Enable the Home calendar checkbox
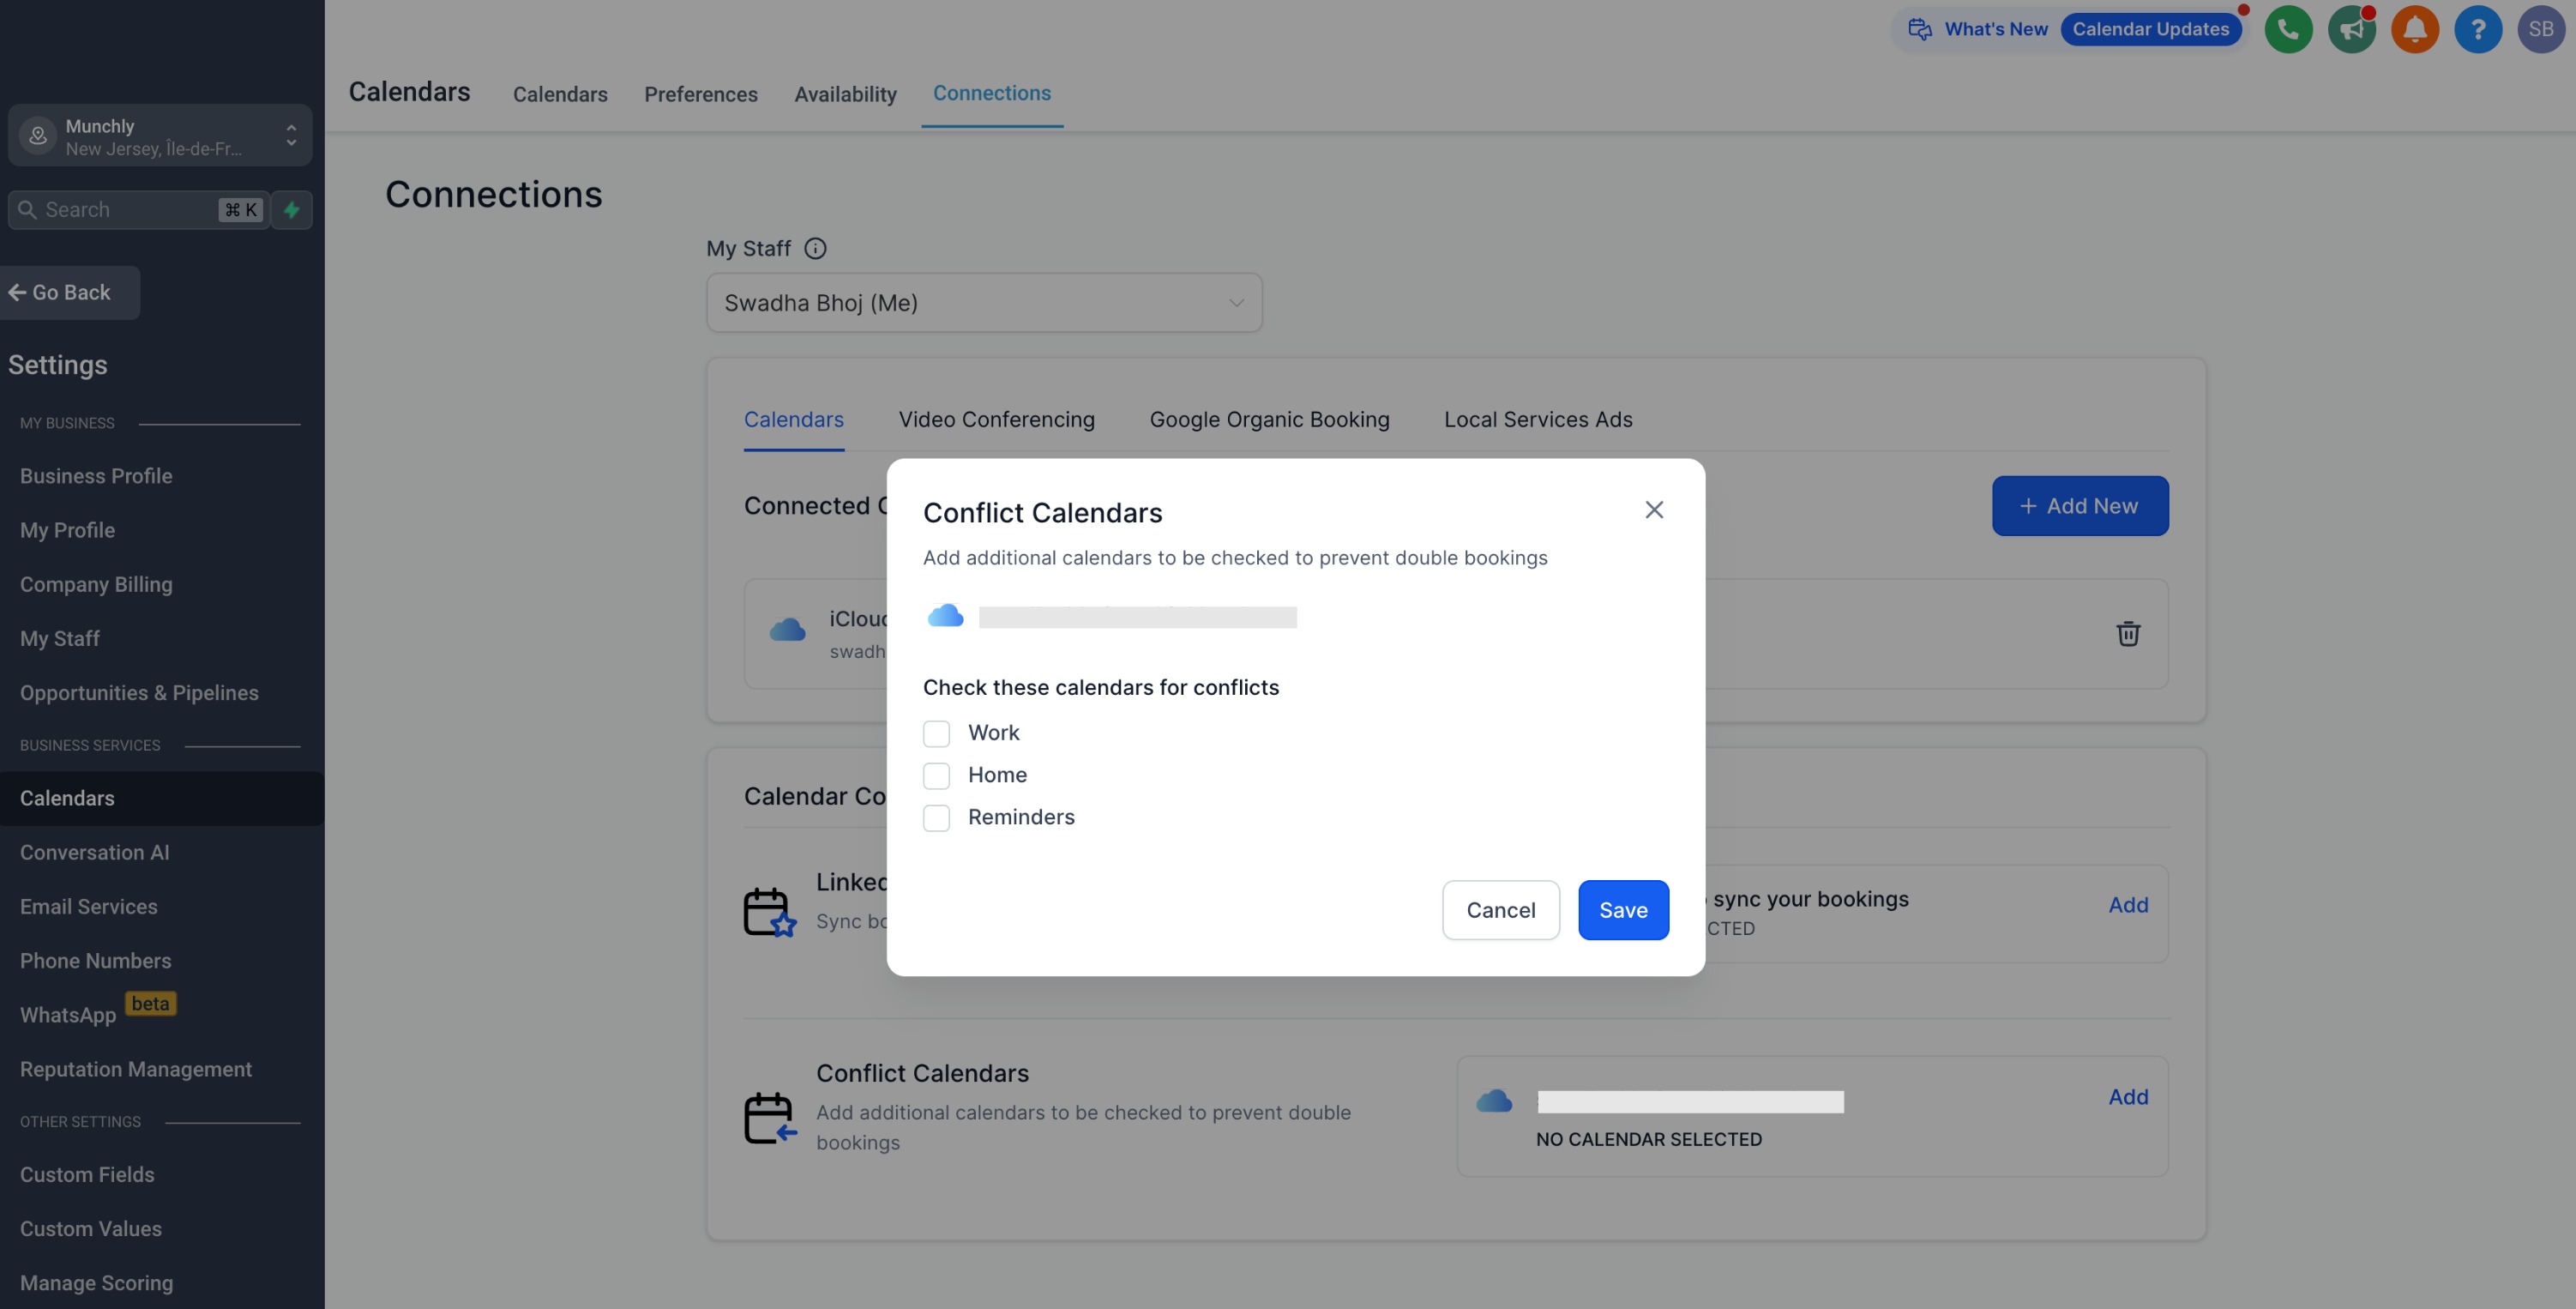Viewport: 2576px width, 1309px height. click(936, 775)
